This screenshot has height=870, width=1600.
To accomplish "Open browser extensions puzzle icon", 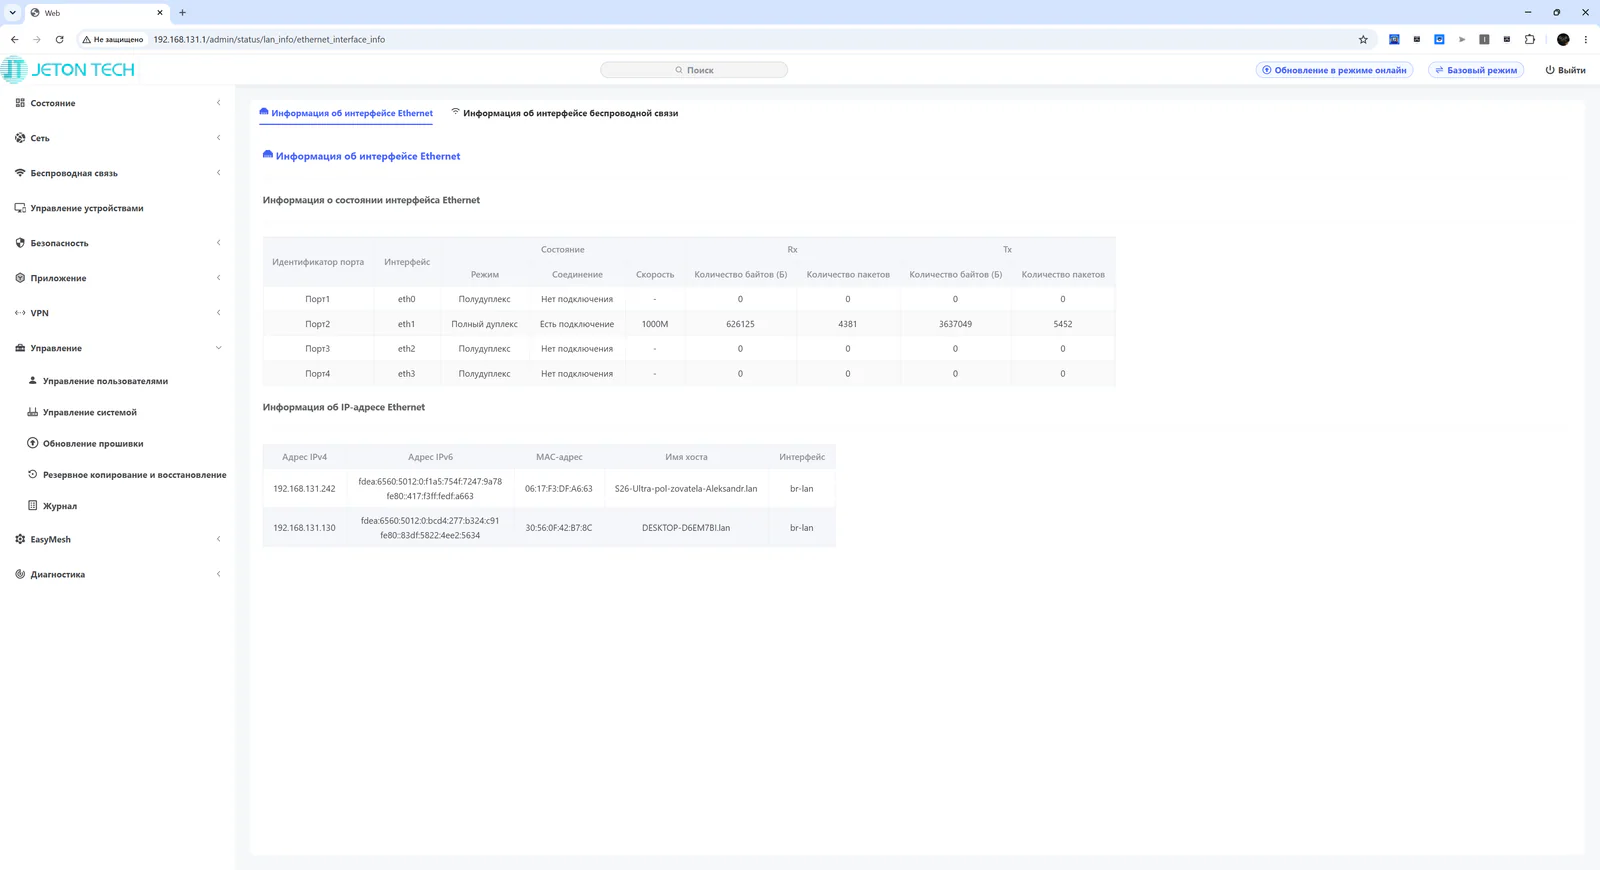I will click(x=1530, y=40).
